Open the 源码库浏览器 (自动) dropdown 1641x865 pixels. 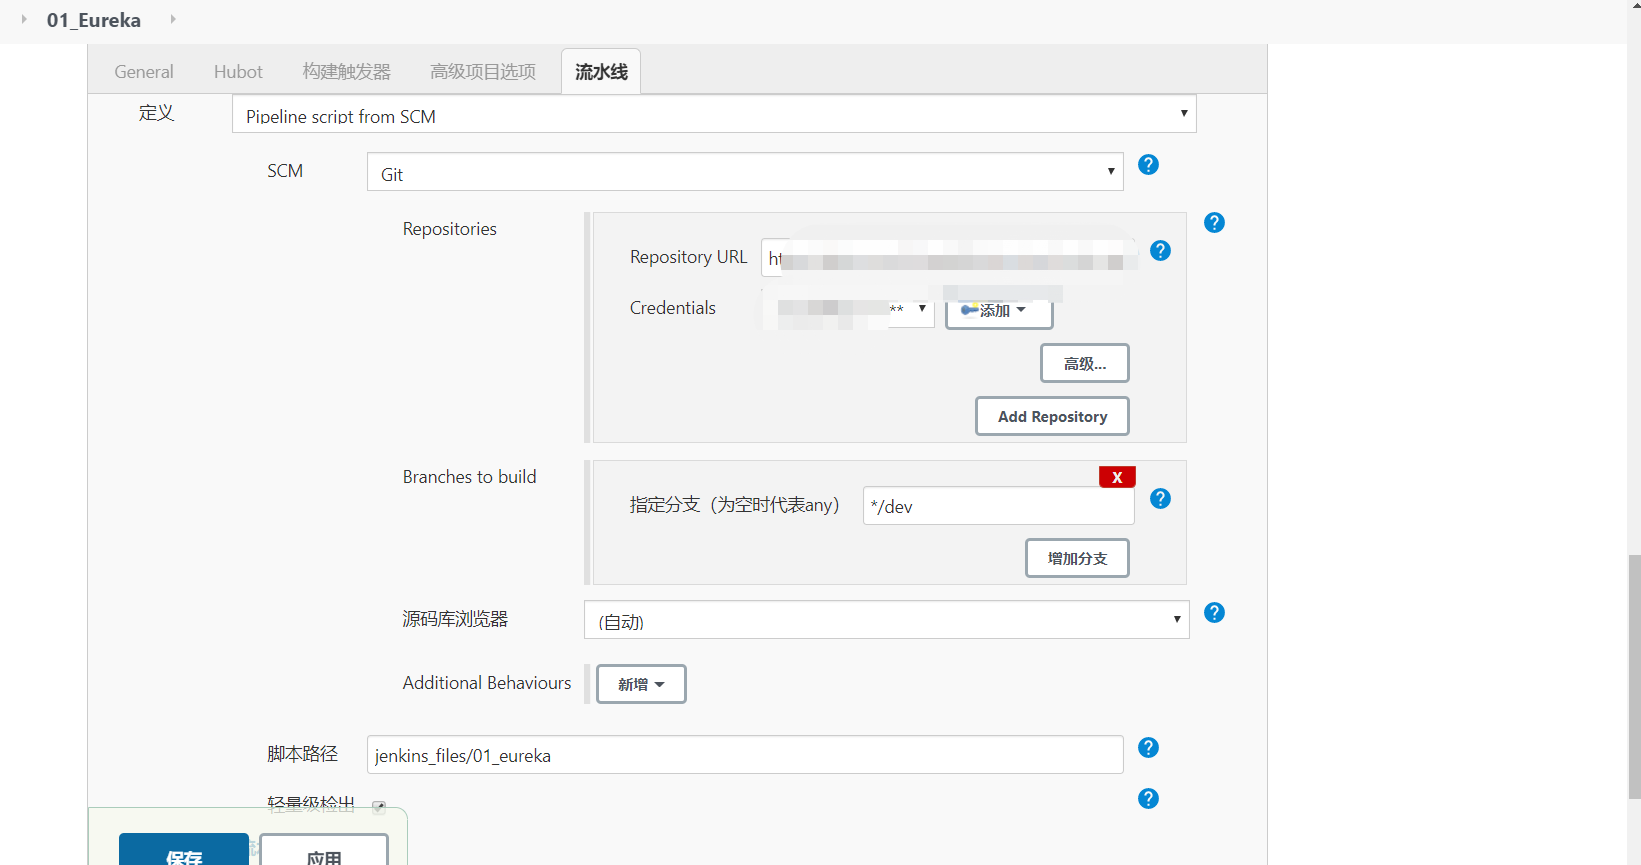(x=886, y=620)
